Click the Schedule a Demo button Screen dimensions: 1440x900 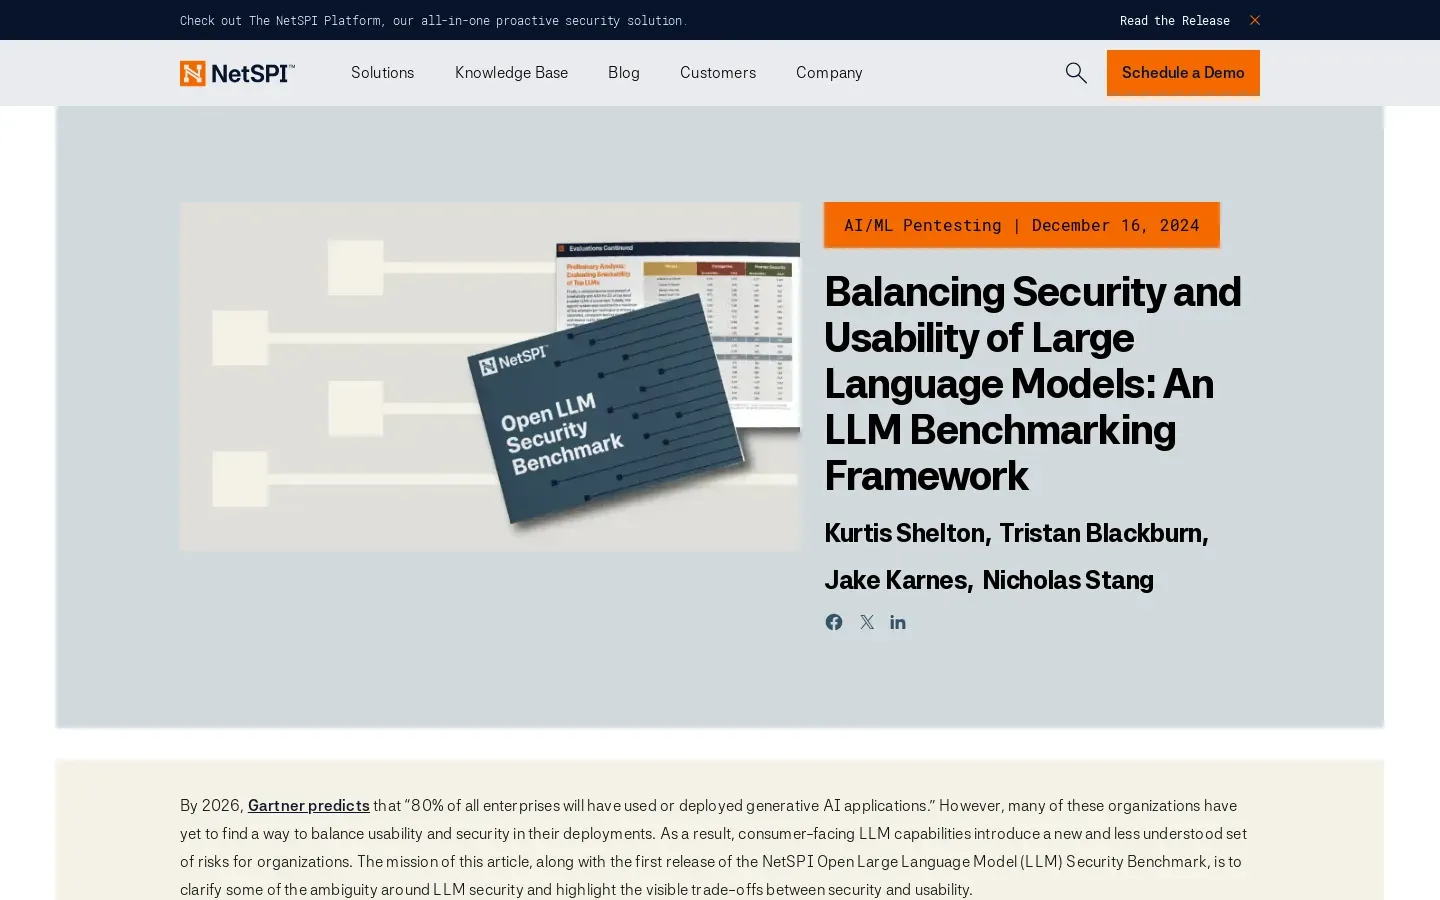[x=1183, y=73]
